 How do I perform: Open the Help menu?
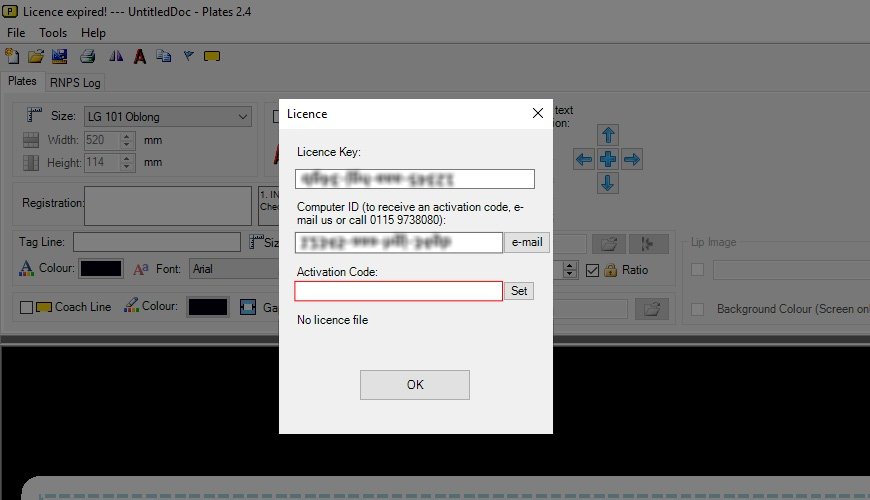(93, 33)
